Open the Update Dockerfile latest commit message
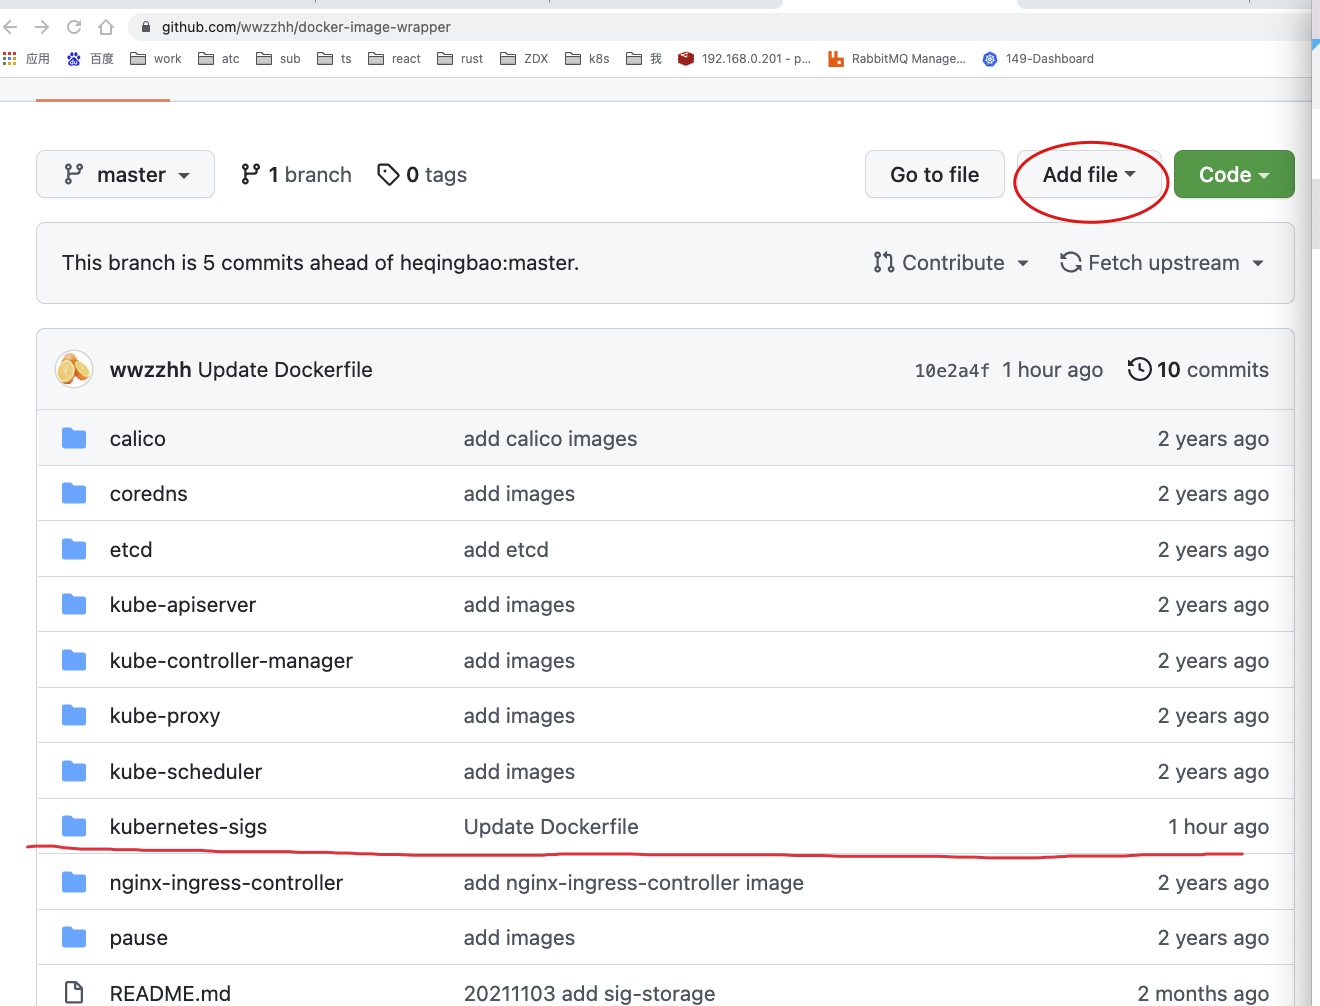This screenshot has width=1320, height=1006. (285, 369)
